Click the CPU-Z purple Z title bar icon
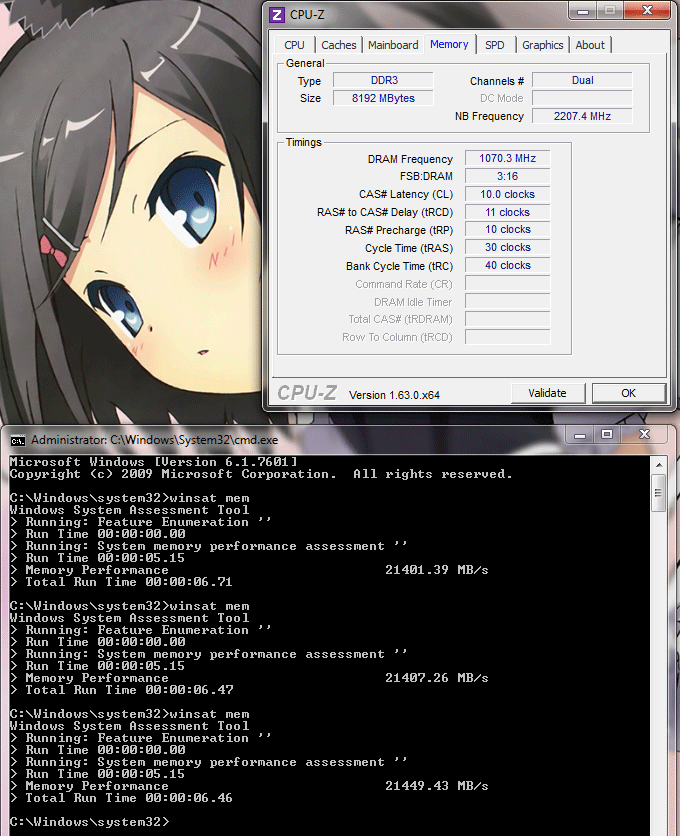This screenshot has width=680, height=836. click(276, 14)
